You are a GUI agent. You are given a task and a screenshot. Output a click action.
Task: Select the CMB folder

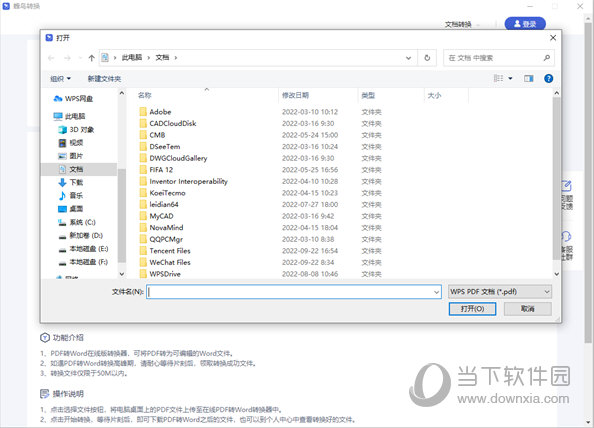(152, 135)
